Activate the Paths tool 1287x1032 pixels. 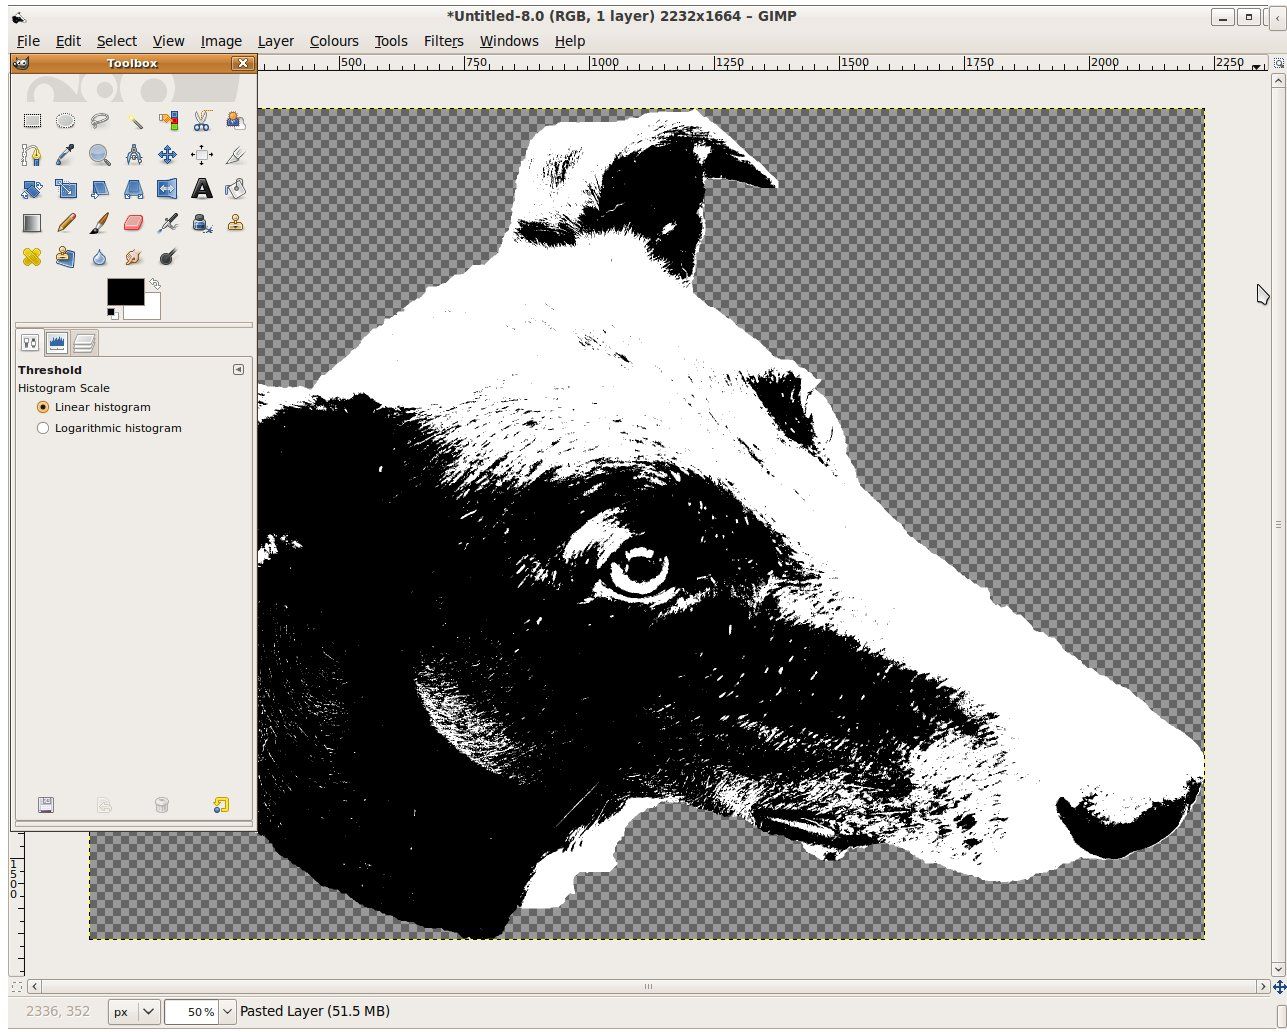(x=32, y=155)
